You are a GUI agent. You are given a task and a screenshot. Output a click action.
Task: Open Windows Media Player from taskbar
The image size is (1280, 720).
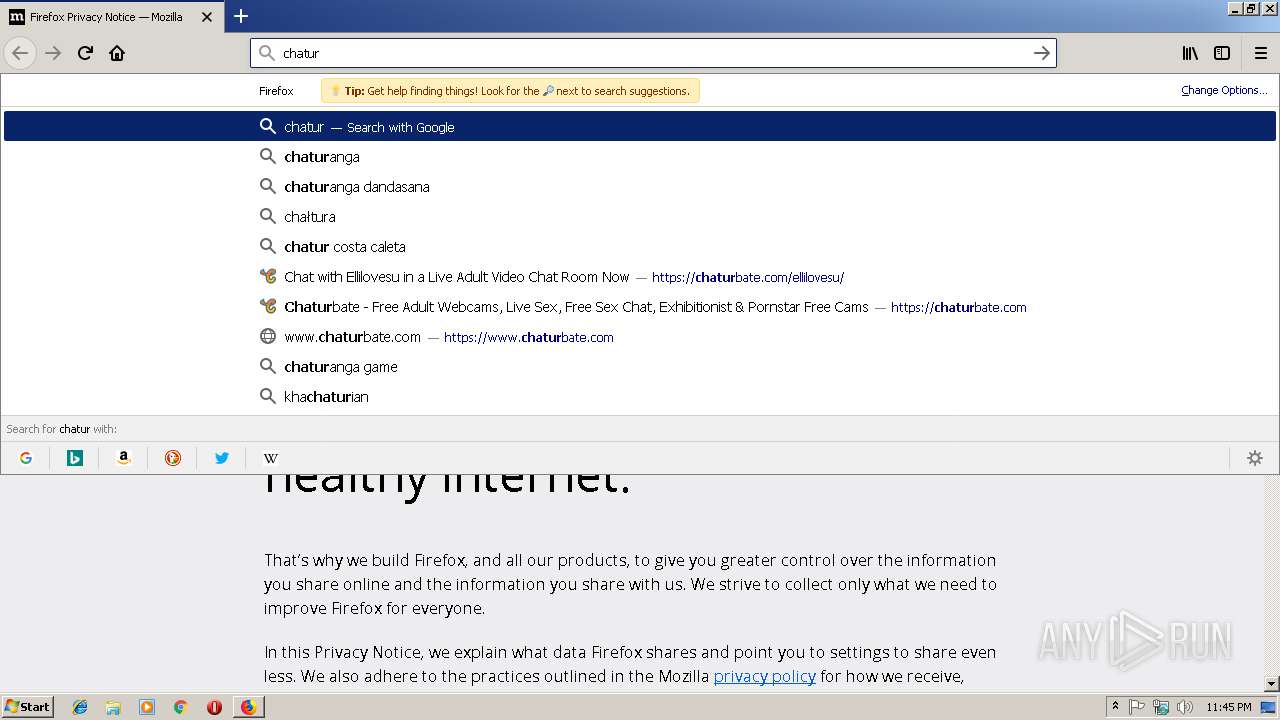tap(147, 707)
